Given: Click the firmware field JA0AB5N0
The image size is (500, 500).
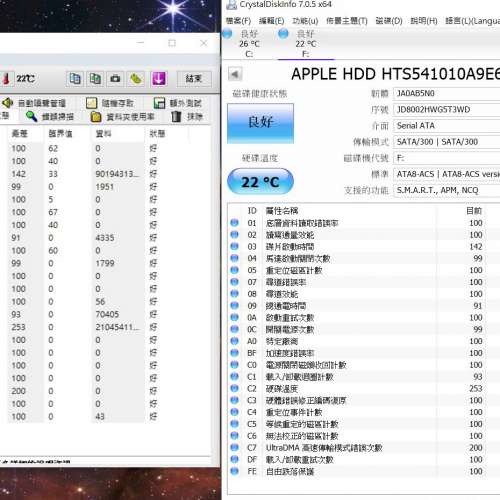Looking at the screenshot, I should point(447,93).
